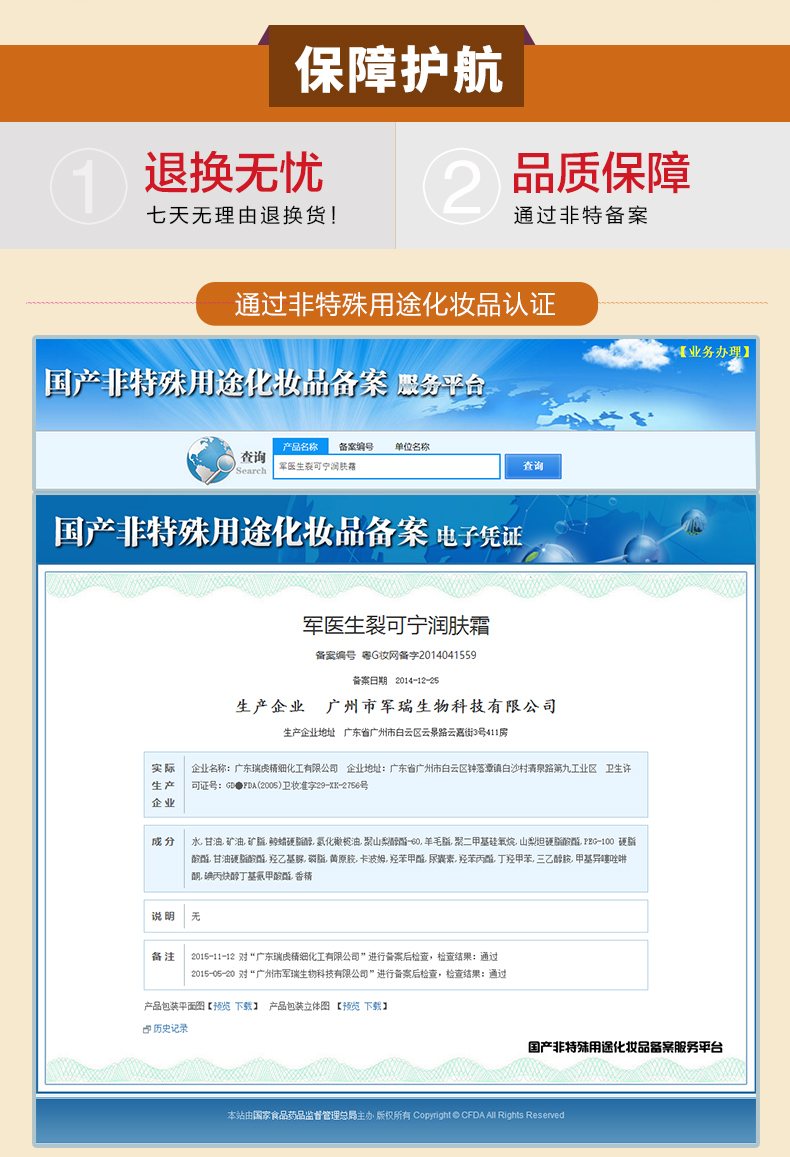Click the 实际生产企业 row label

pyautogui.click(x=164, y=785)
